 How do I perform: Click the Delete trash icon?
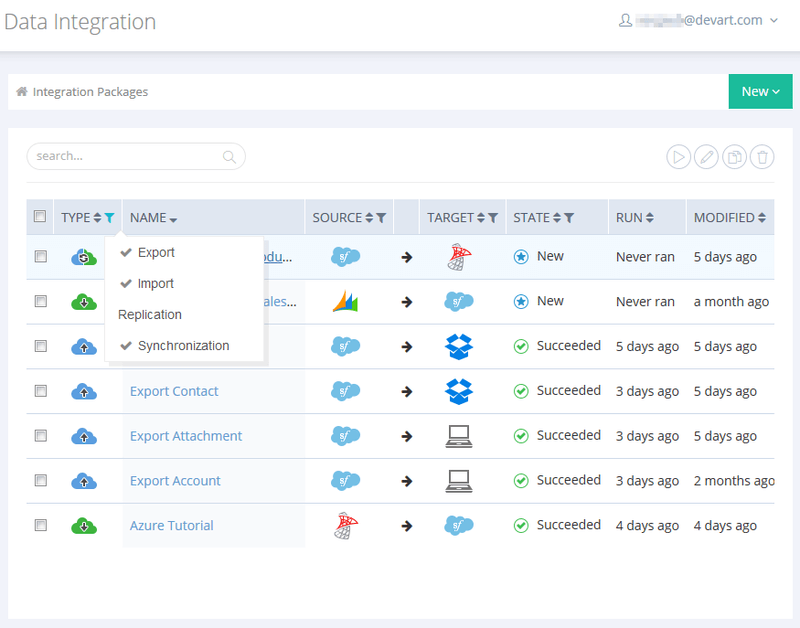click(x=762, y=157)
